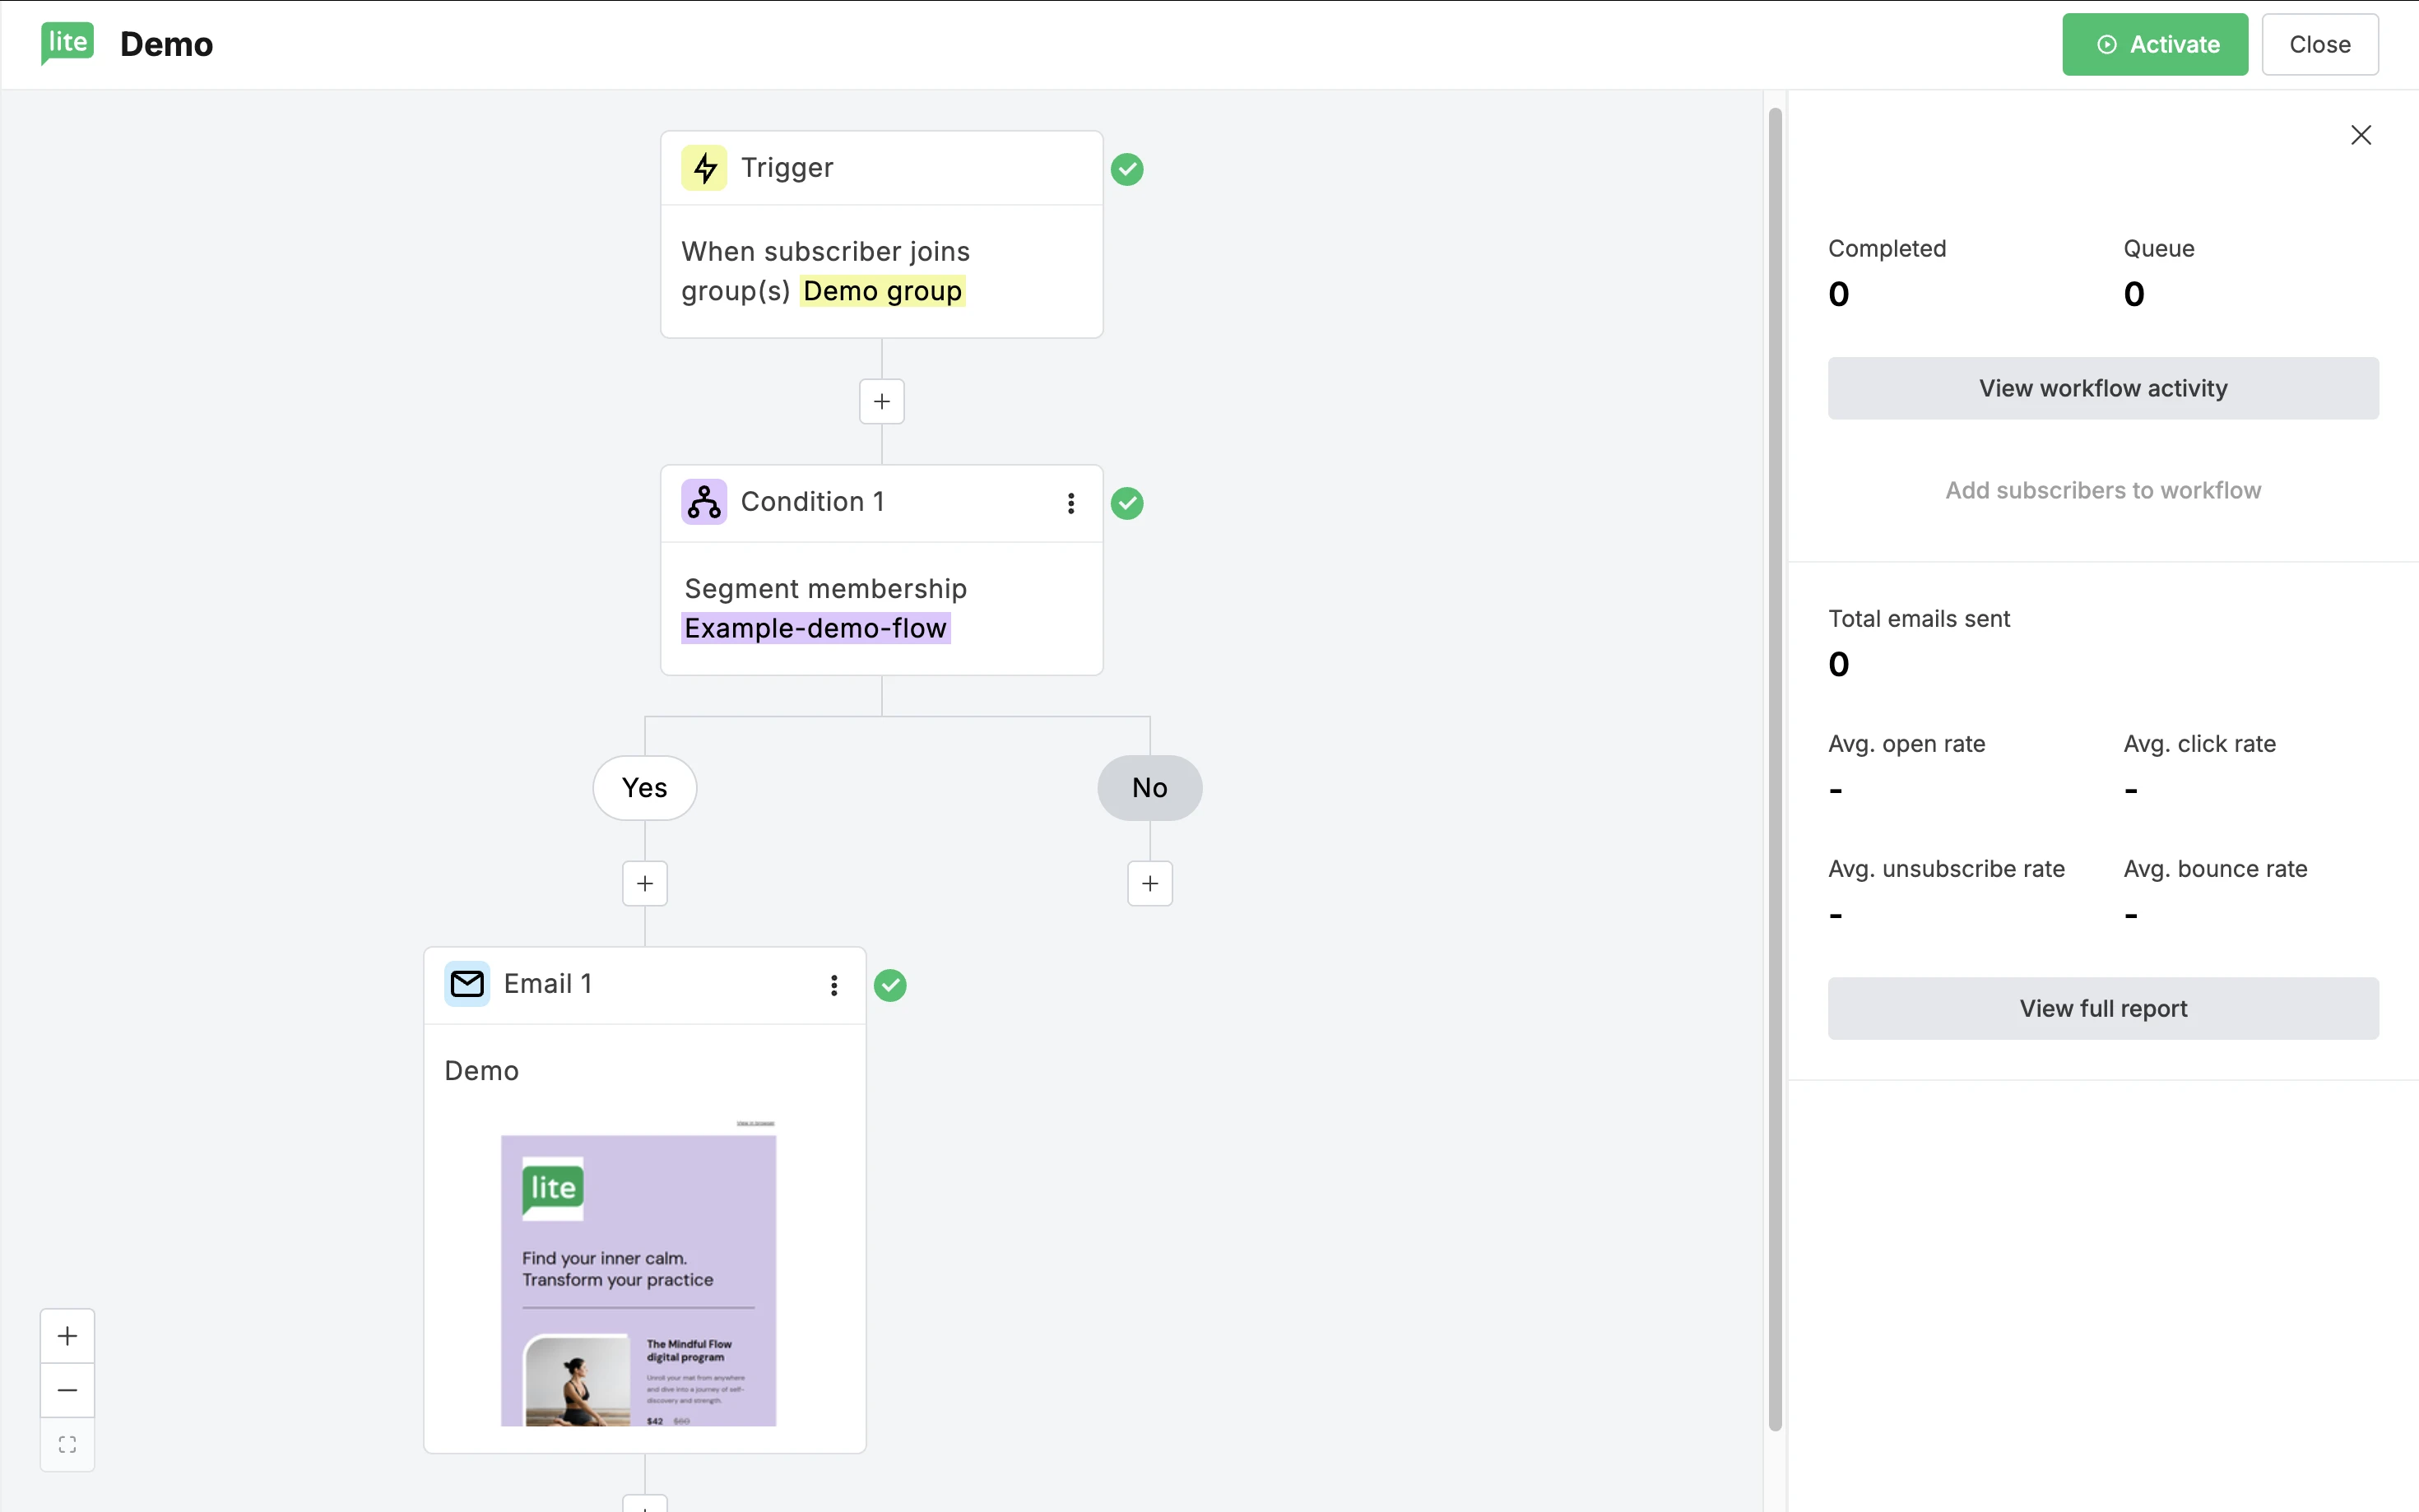Viewport: 2419px width, 1512px height.
Task: Click the Queue count label
Action: (x=2159, y=248)
